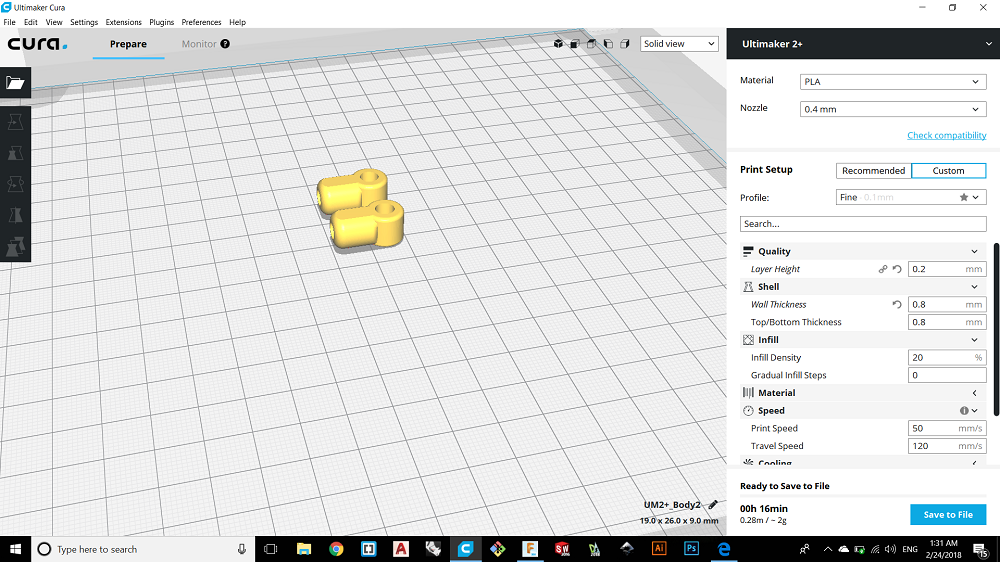Viewport: 1000px width, 562px height.
Task: Select the Per Model Settings tool
Action: click(x=15, y=246)
